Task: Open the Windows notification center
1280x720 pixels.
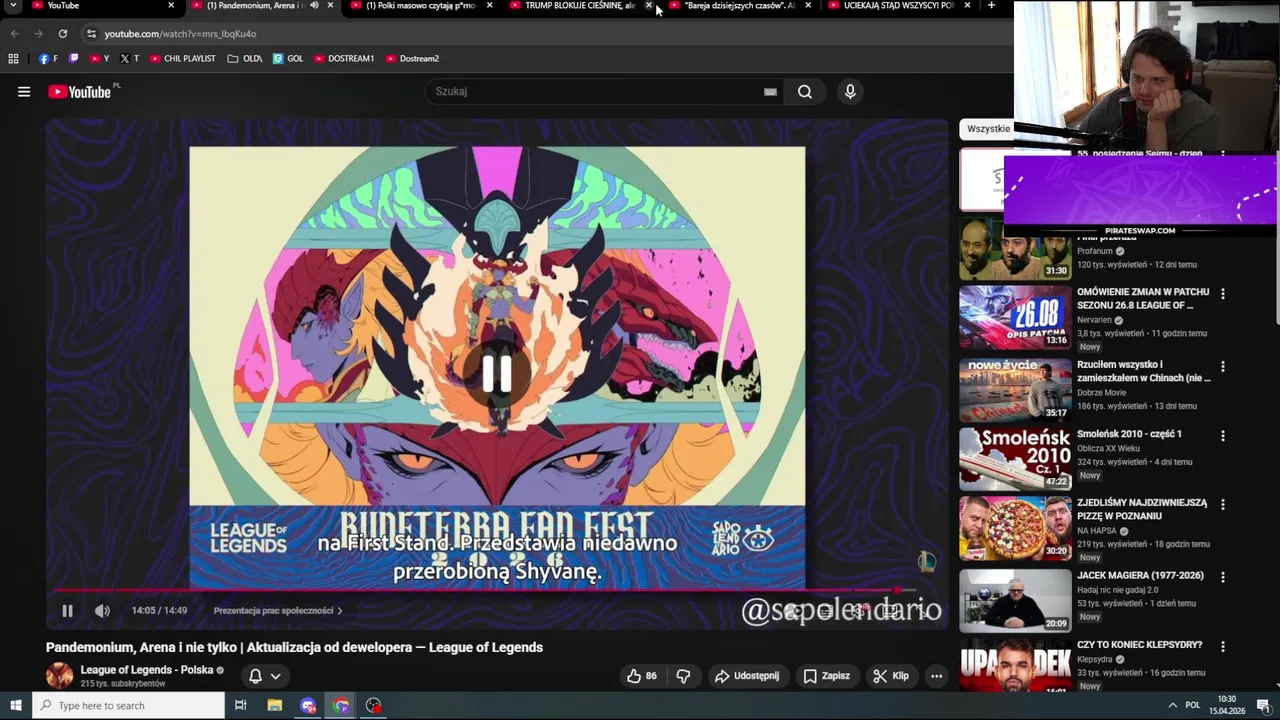Action: click(x=1263, y=705)
